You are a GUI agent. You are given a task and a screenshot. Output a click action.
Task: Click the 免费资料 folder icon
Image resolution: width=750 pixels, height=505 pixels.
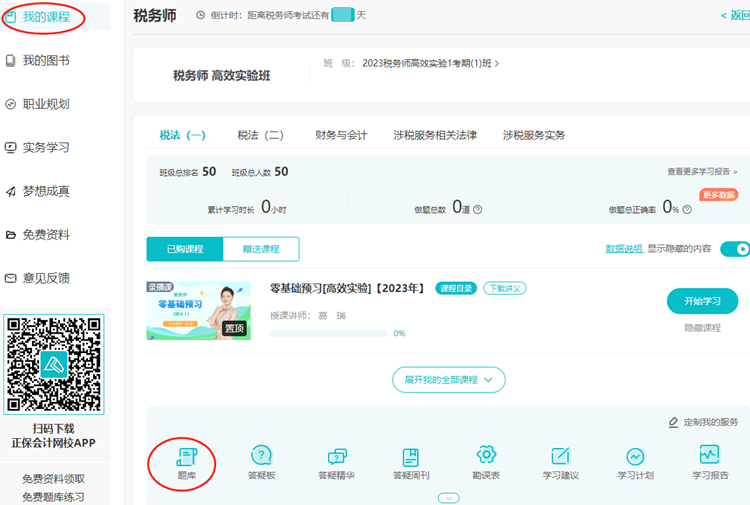click(11, 235)
